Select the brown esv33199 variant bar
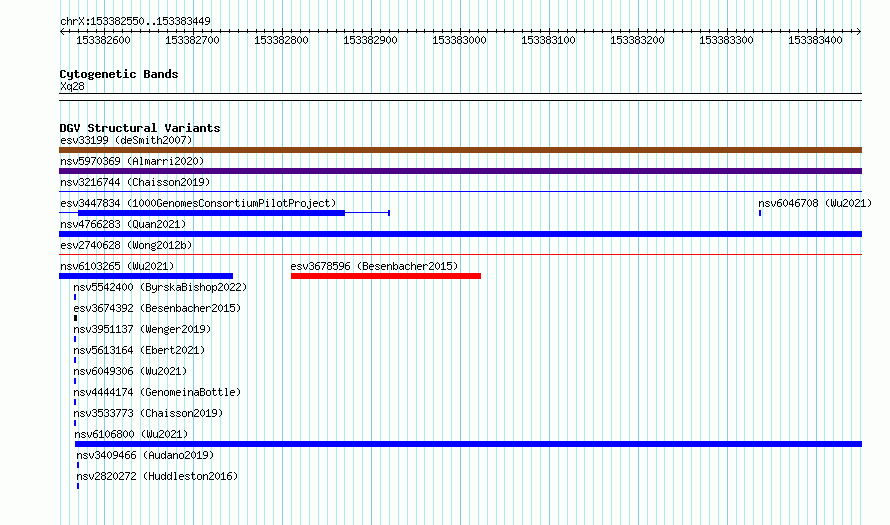 click(x=460, y=150)
